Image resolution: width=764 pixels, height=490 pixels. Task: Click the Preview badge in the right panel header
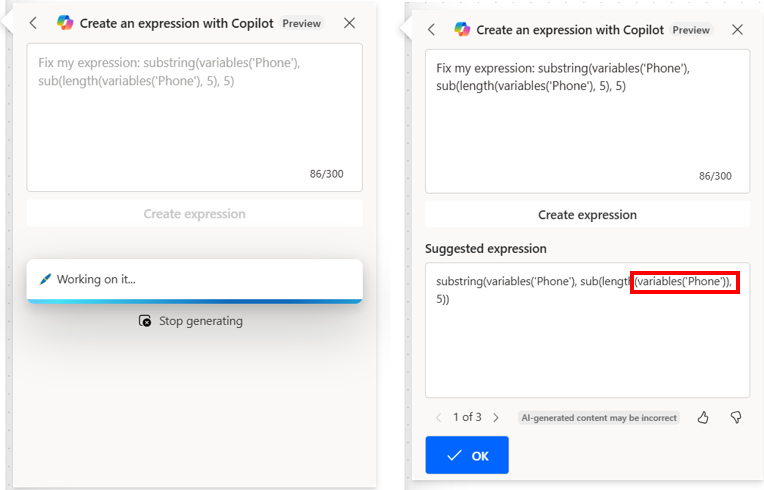point(690,30)
